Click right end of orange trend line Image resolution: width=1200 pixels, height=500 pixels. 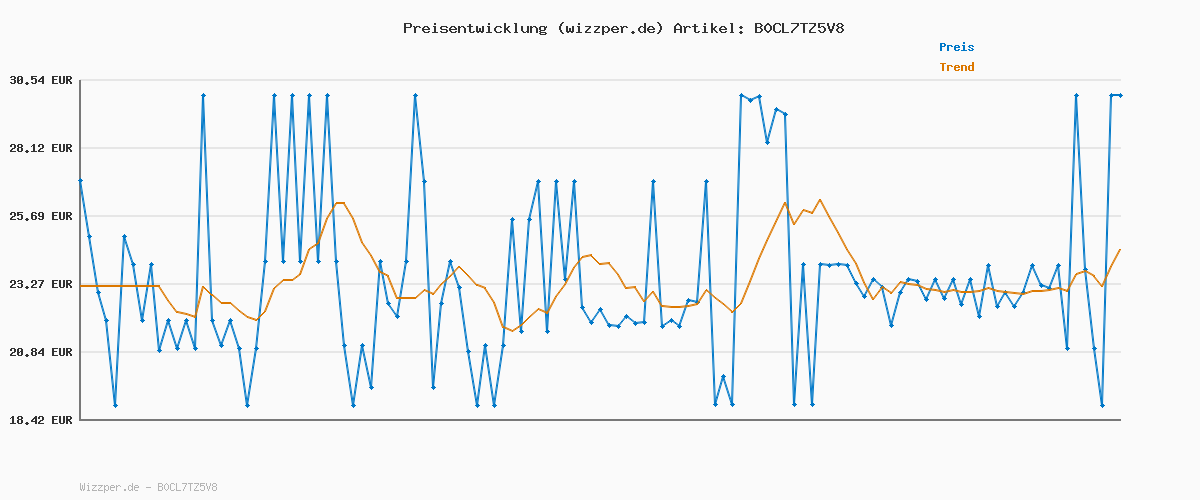pyautogui.click(x=1120, y=249)
